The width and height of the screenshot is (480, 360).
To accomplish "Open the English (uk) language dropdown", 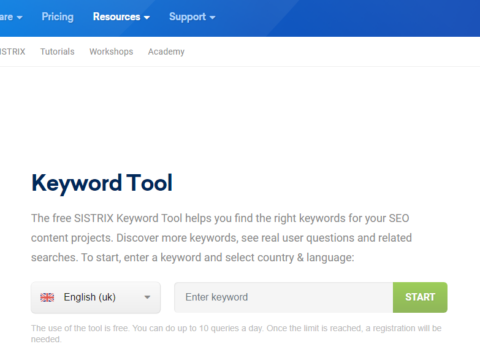I will pyautogui.click(x=96, y=297).
